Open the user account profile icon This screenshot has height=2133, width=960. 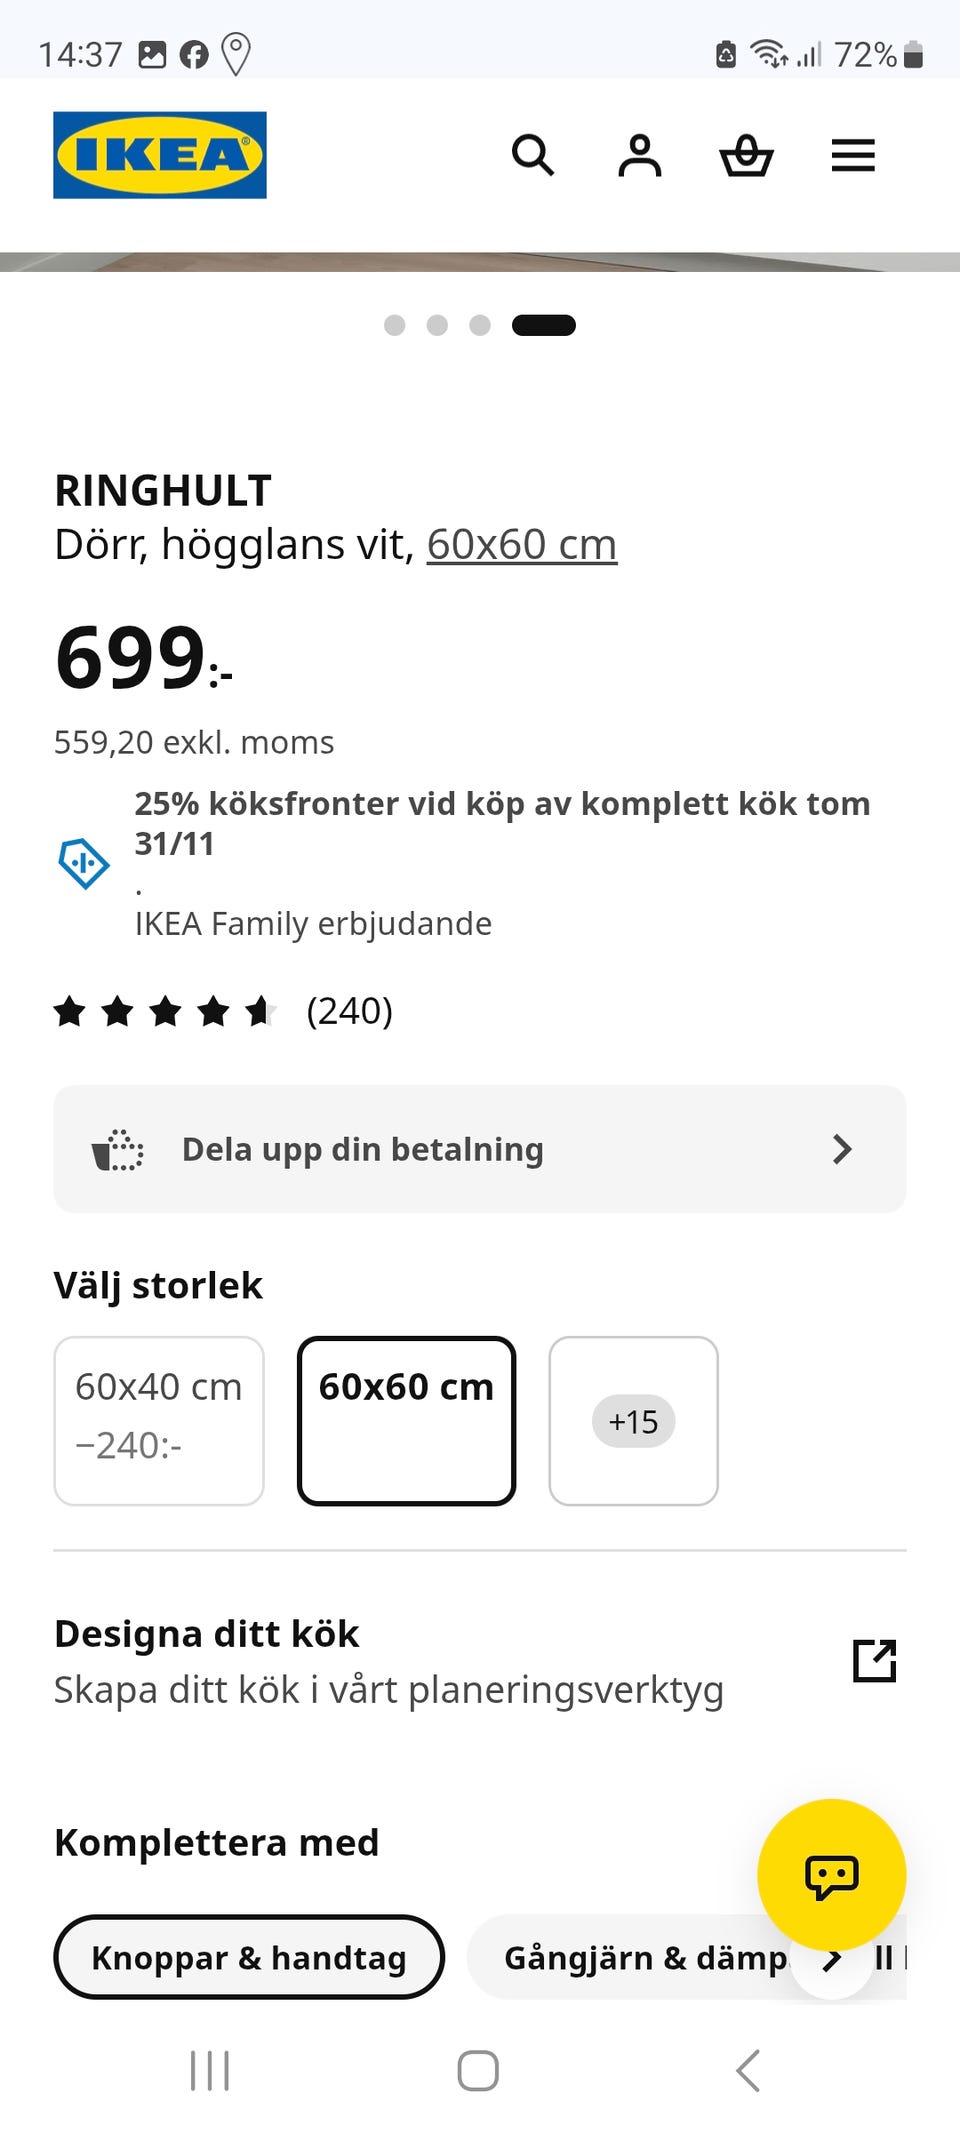(x=640, y=156)
